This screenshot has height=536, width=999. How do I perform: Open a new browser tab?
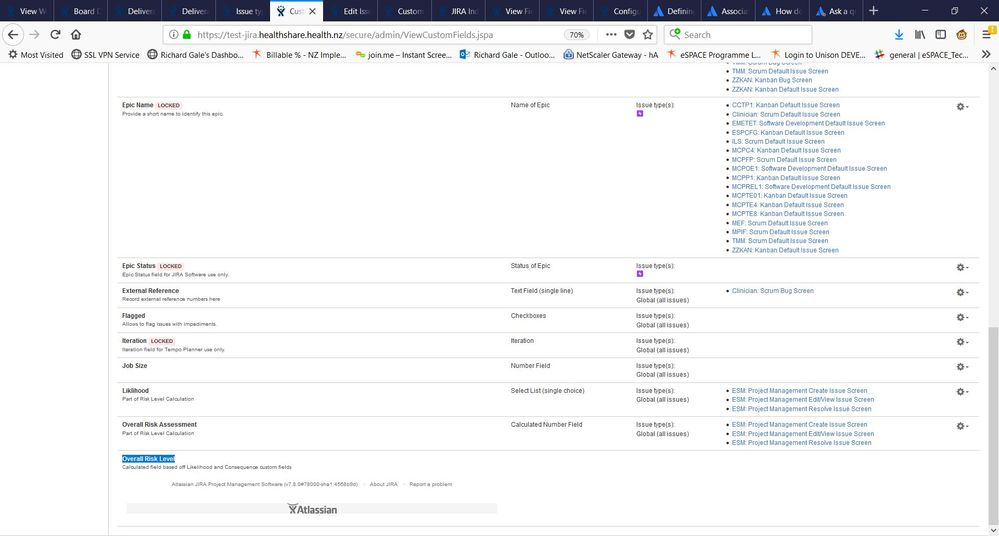(x=873, y=10)
